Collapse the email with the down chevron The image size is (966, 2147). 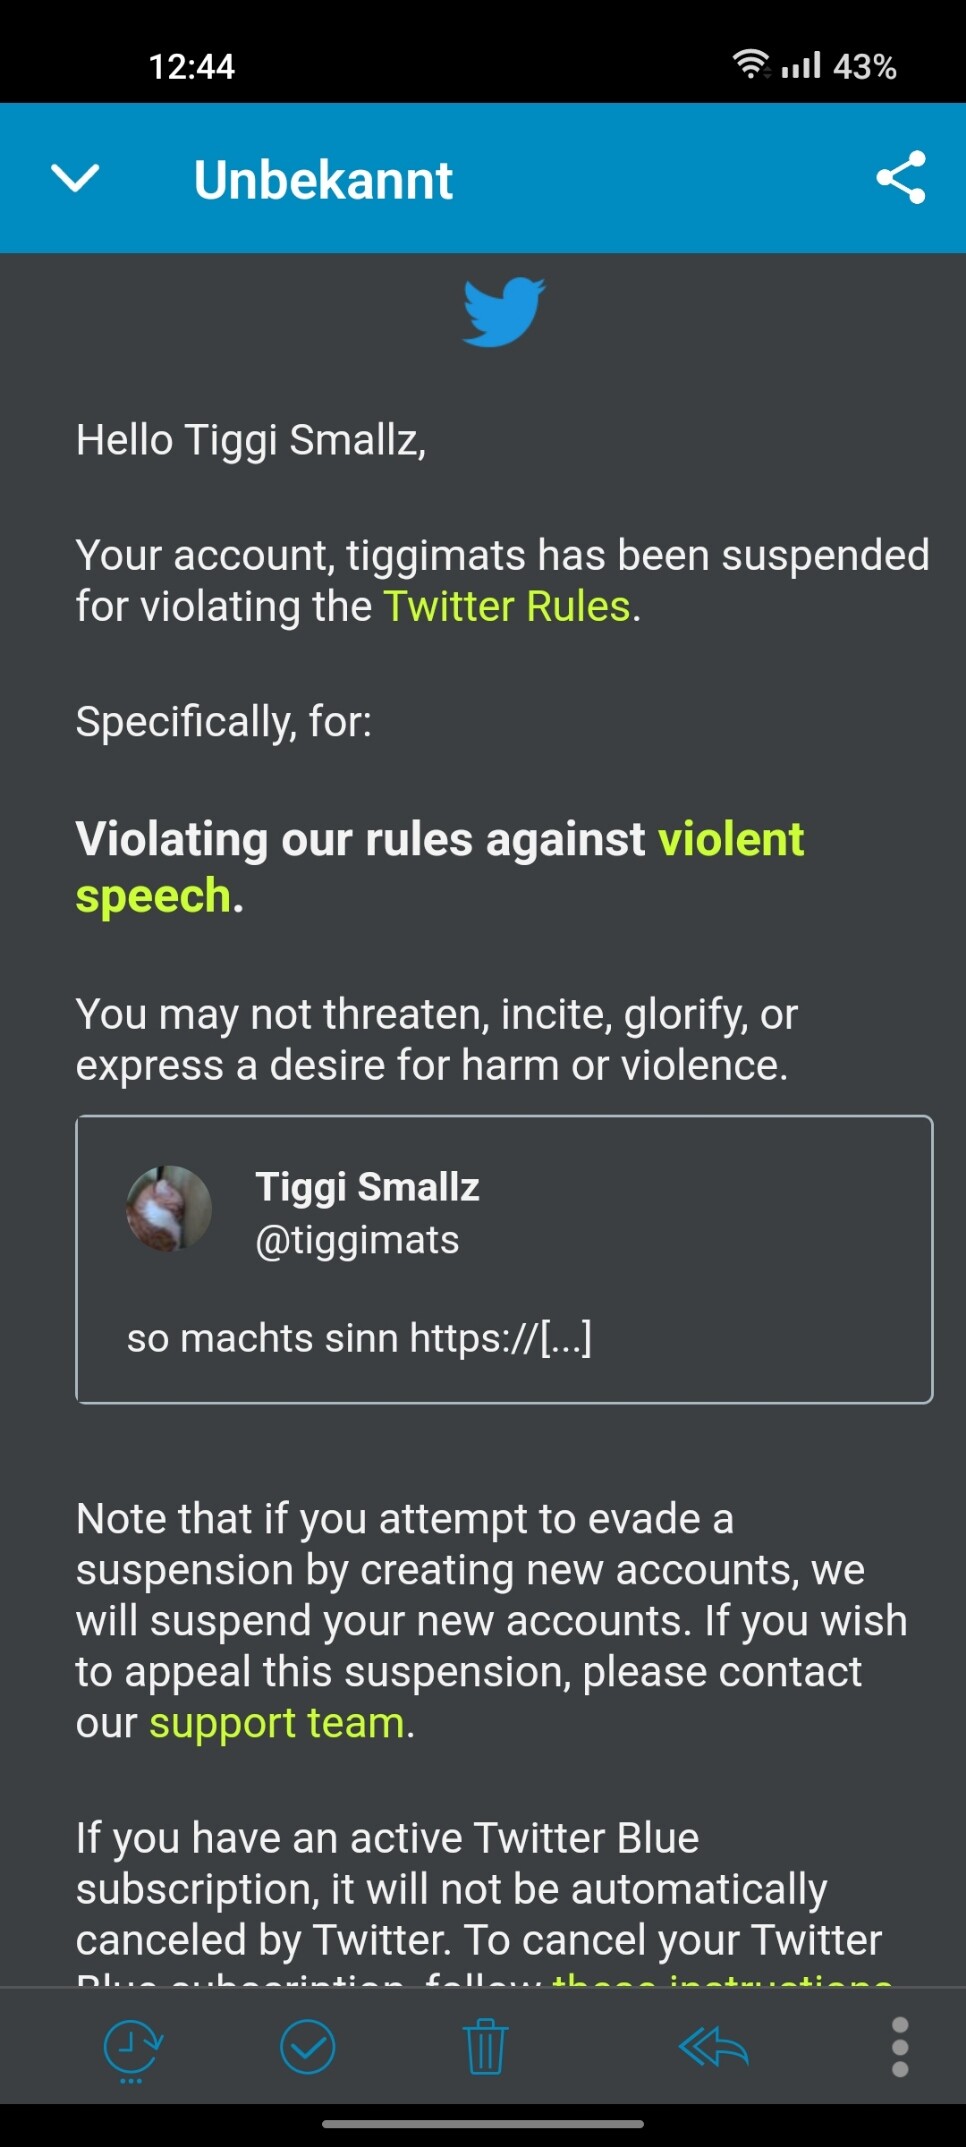[x=75, y=179]
